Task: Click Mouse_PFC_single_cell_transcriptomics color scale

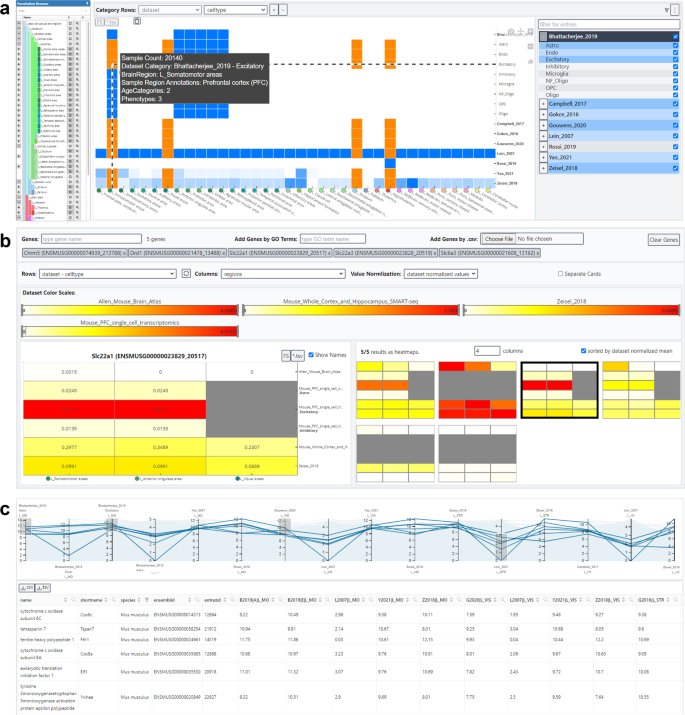Action: (x=130, y=332)
